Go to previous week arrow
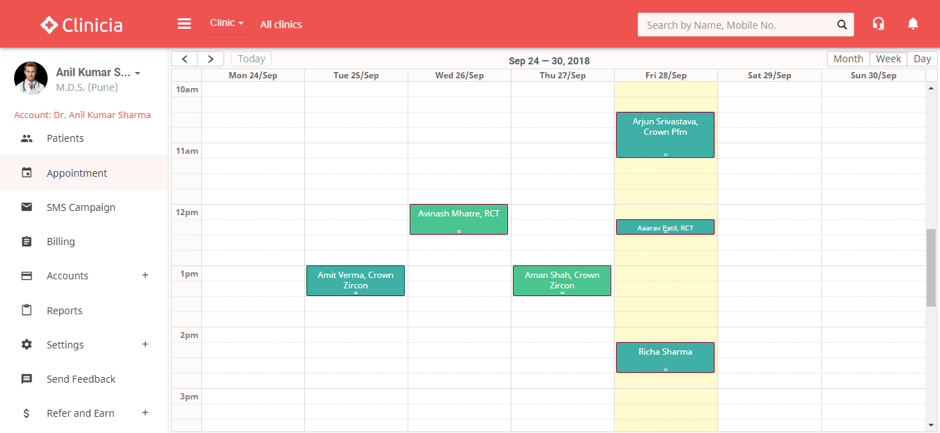 coord(185,59)
